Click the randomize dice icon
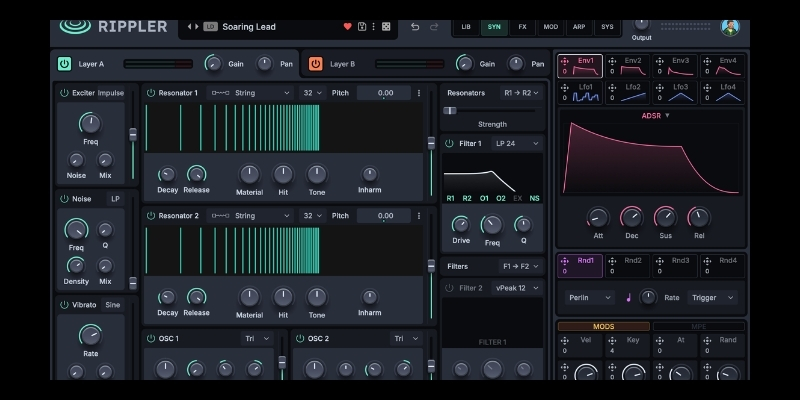 (386, 27)
